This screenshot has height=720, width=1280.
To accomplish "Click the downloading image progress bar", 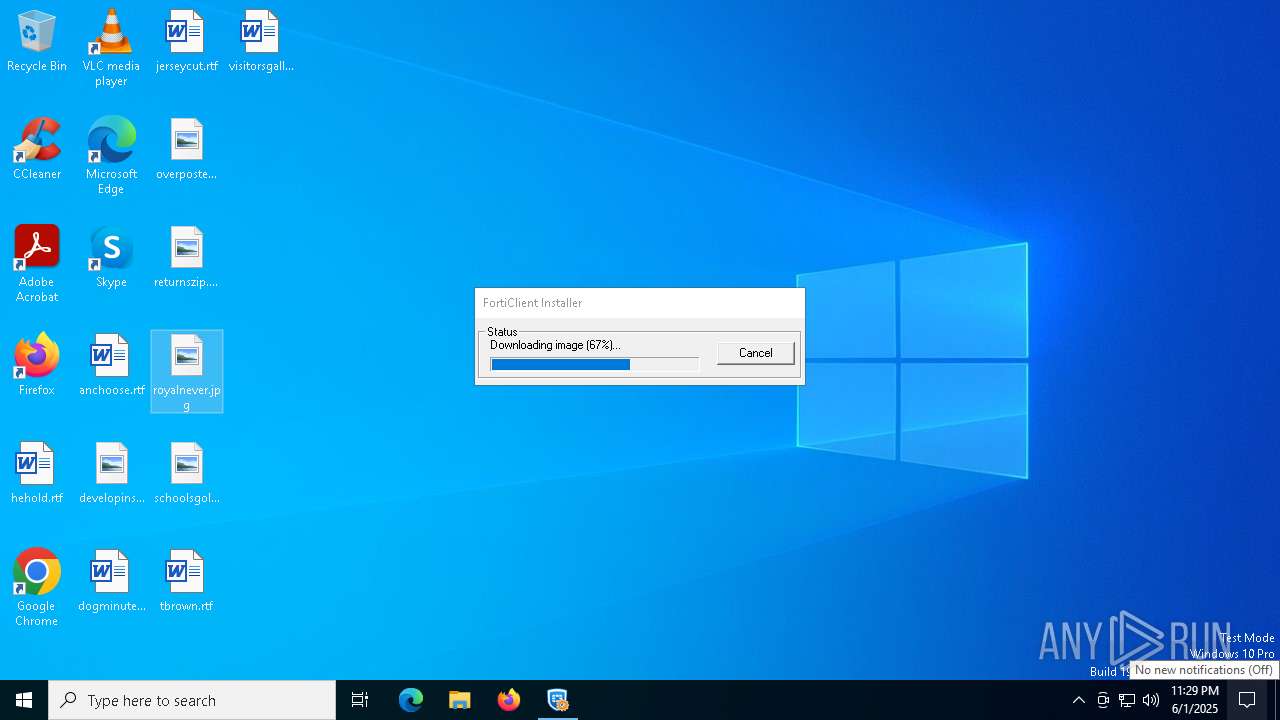I will pyautogui.click(x=595, y=365).
